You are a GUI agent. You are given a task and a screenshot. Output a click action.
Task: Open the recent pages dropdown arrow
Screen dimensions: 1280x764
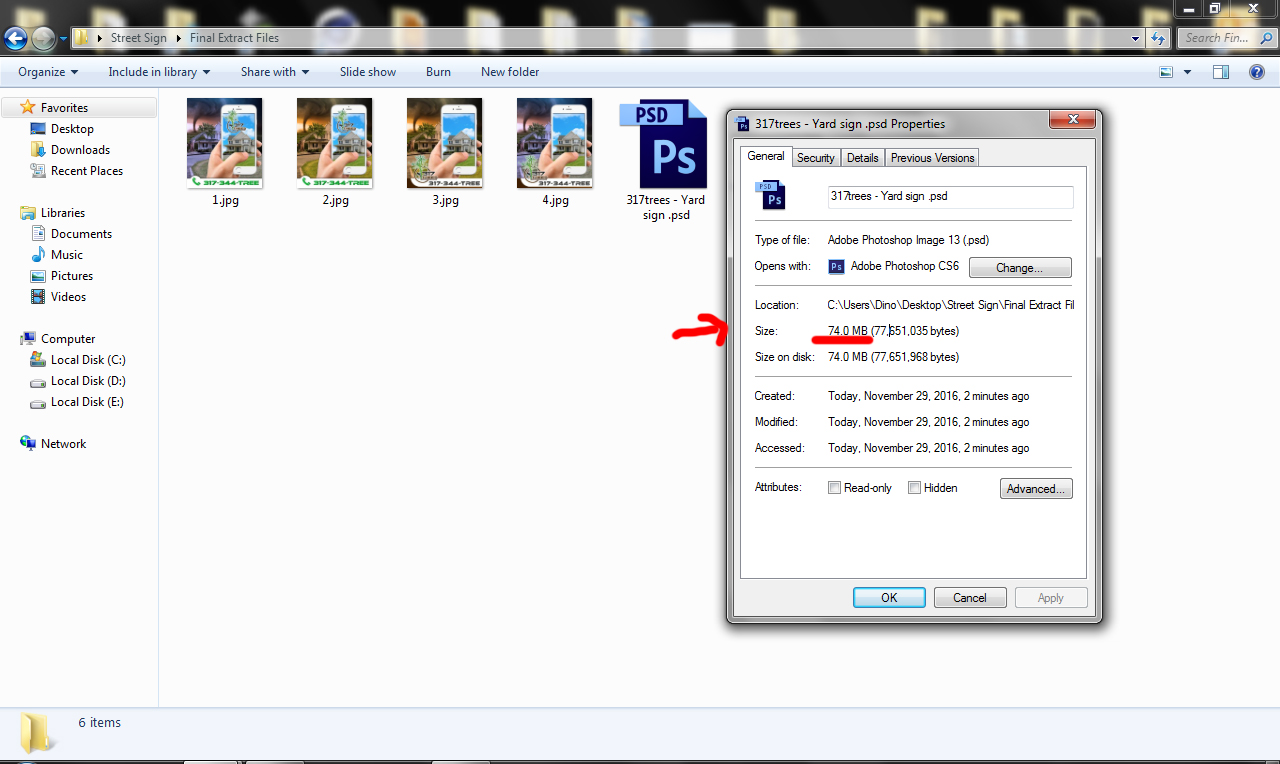click(x=63, y=38)
